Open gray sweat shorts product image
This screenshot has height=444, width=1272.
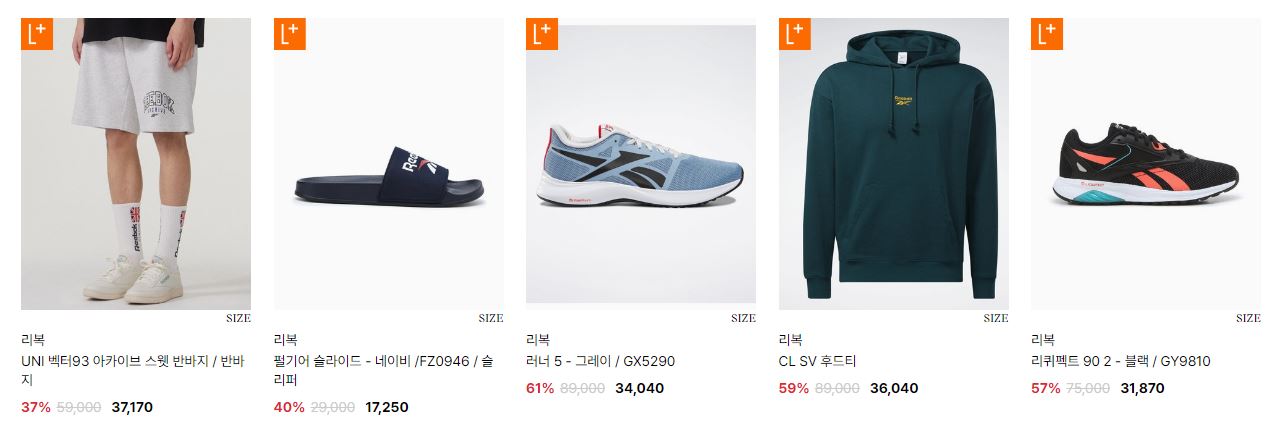click(136, 164)
